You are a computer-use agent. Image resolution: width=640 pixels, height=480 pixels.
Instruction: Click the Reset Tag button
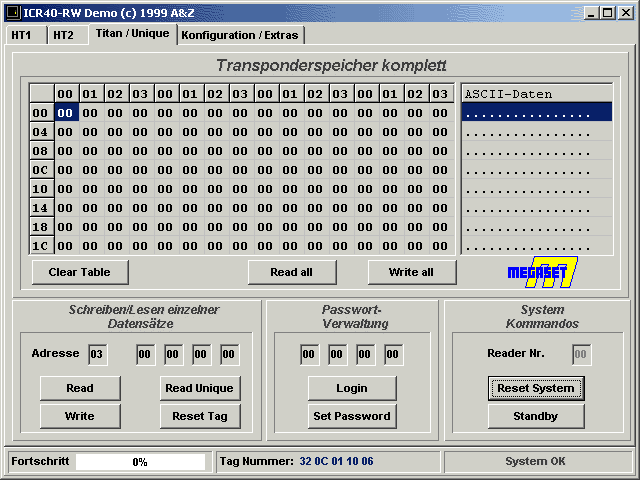pyautogui.click(x=200, y=416)
